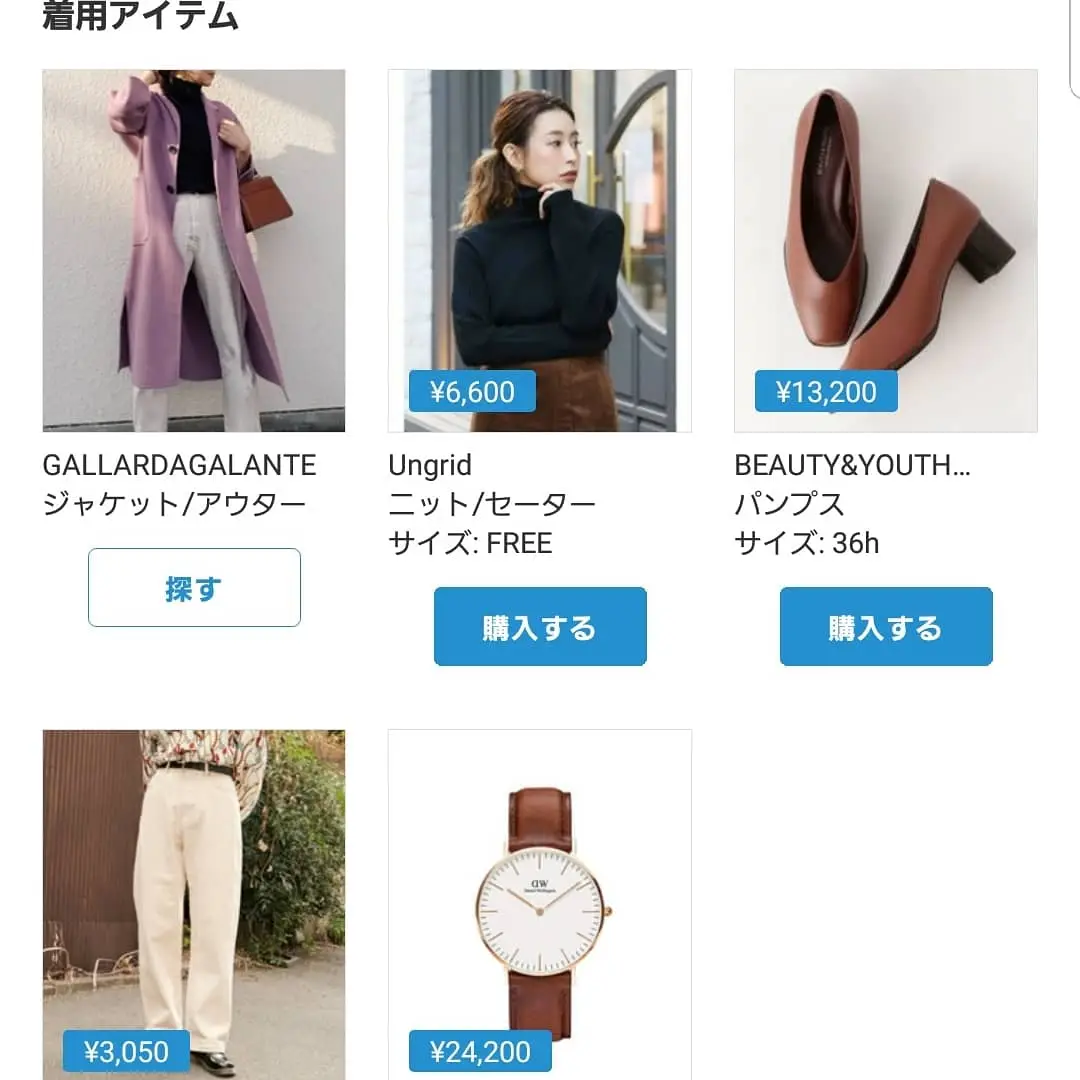The image size is (1080, 1080).
Task: Click the サイズ: FREE size label
Action: 470,543
